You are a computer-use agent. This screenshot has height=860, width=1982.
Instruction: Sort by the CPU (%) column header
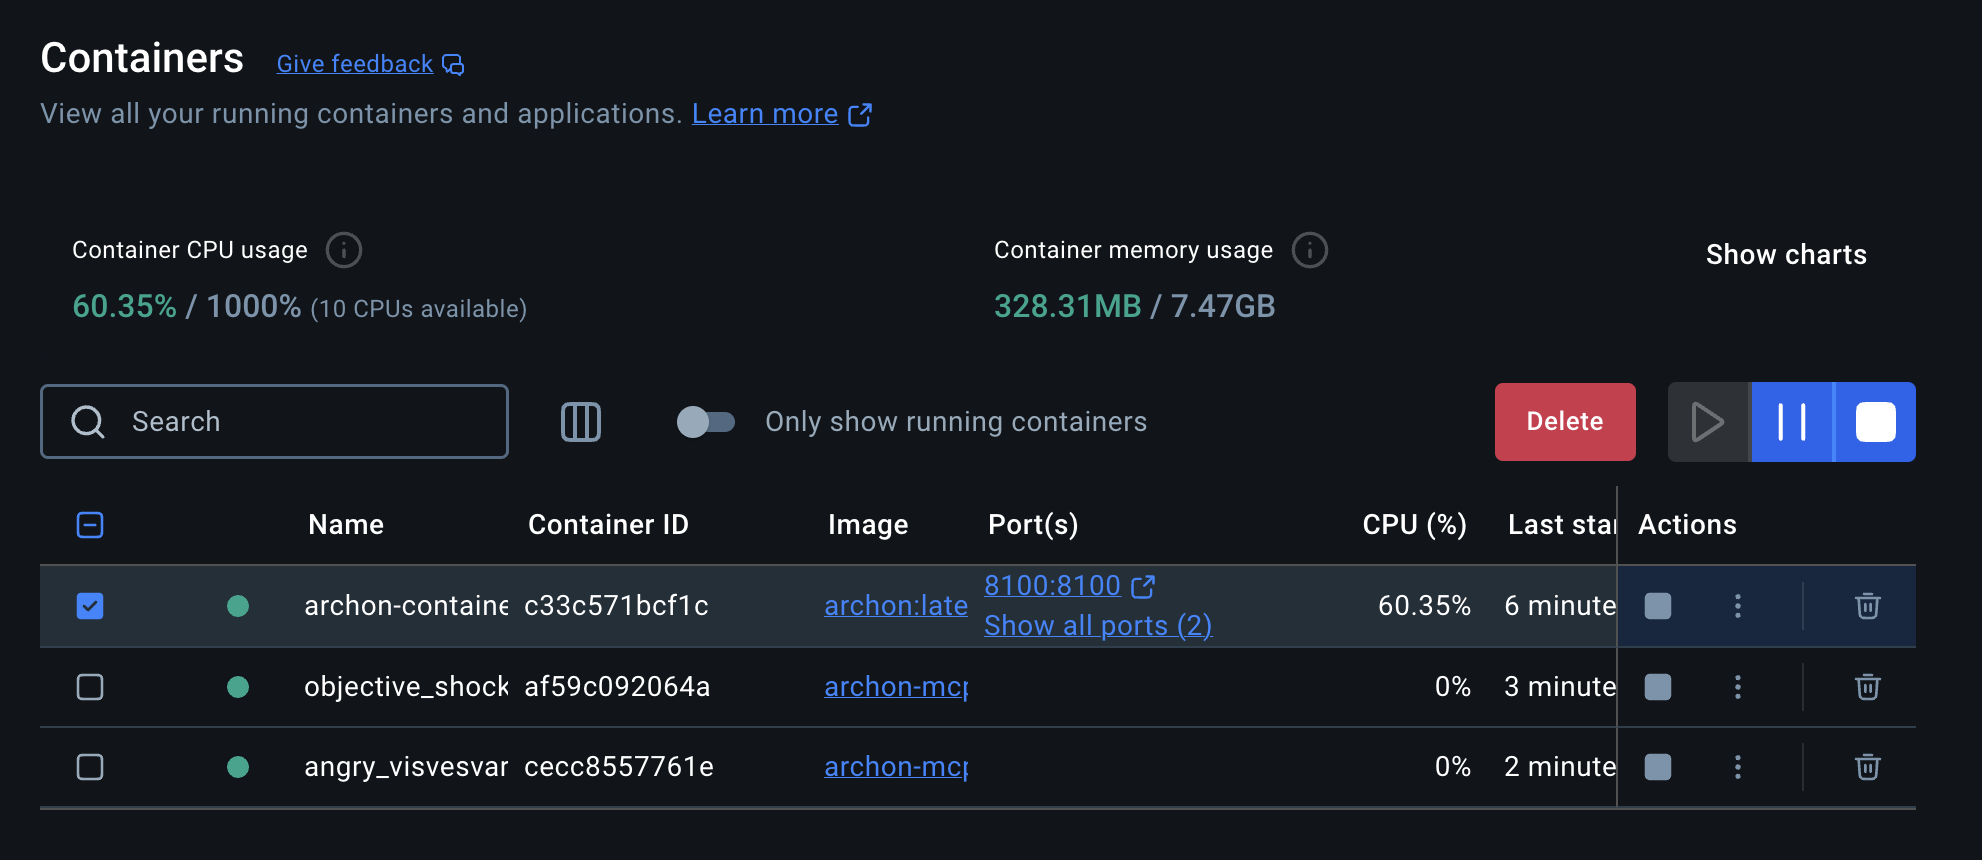[1413, 525]
